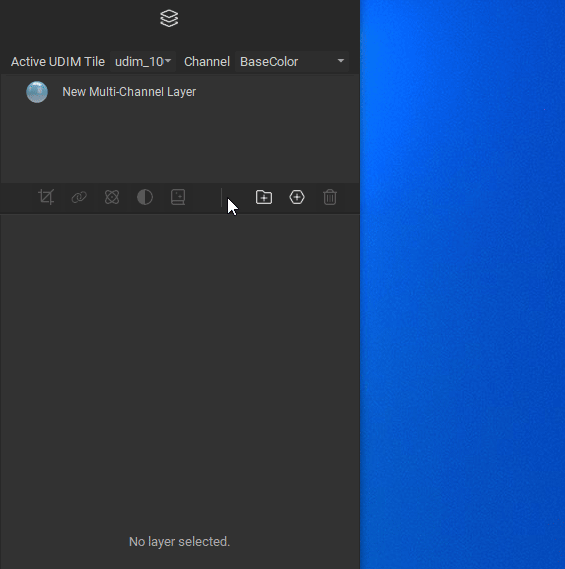Open the Layers stack panel icon
This screenshot has width=565, height=569.
pos(169,18)
